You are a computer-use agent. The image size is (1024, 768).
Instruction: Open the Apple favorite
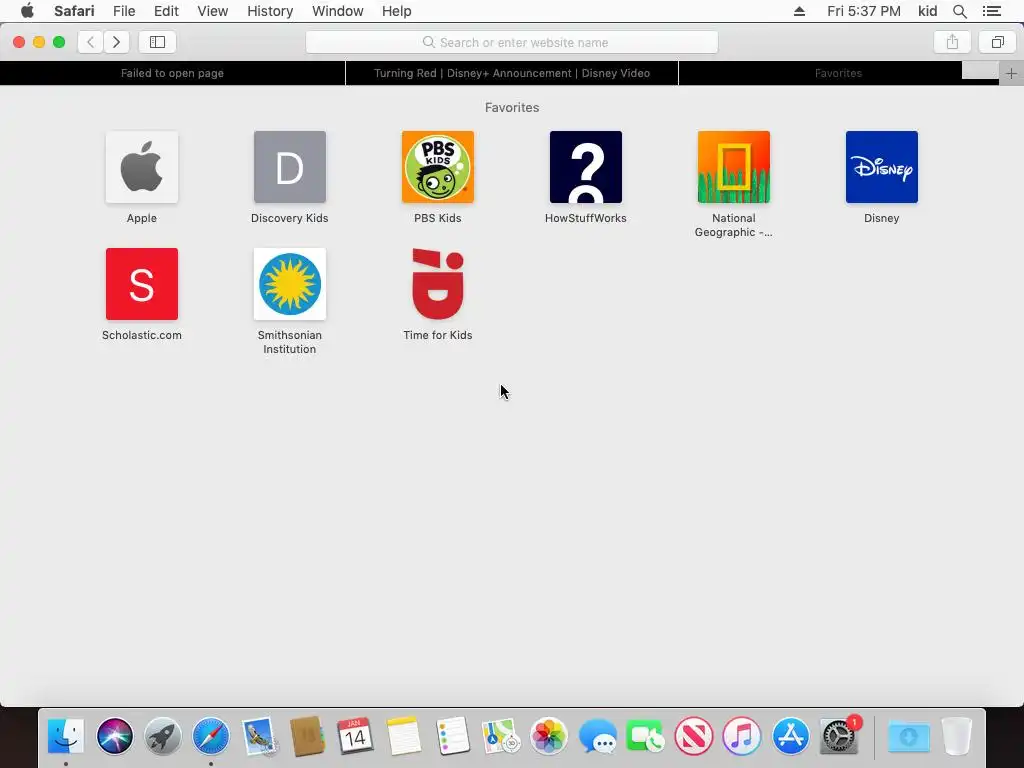click(x=142, y=167)
